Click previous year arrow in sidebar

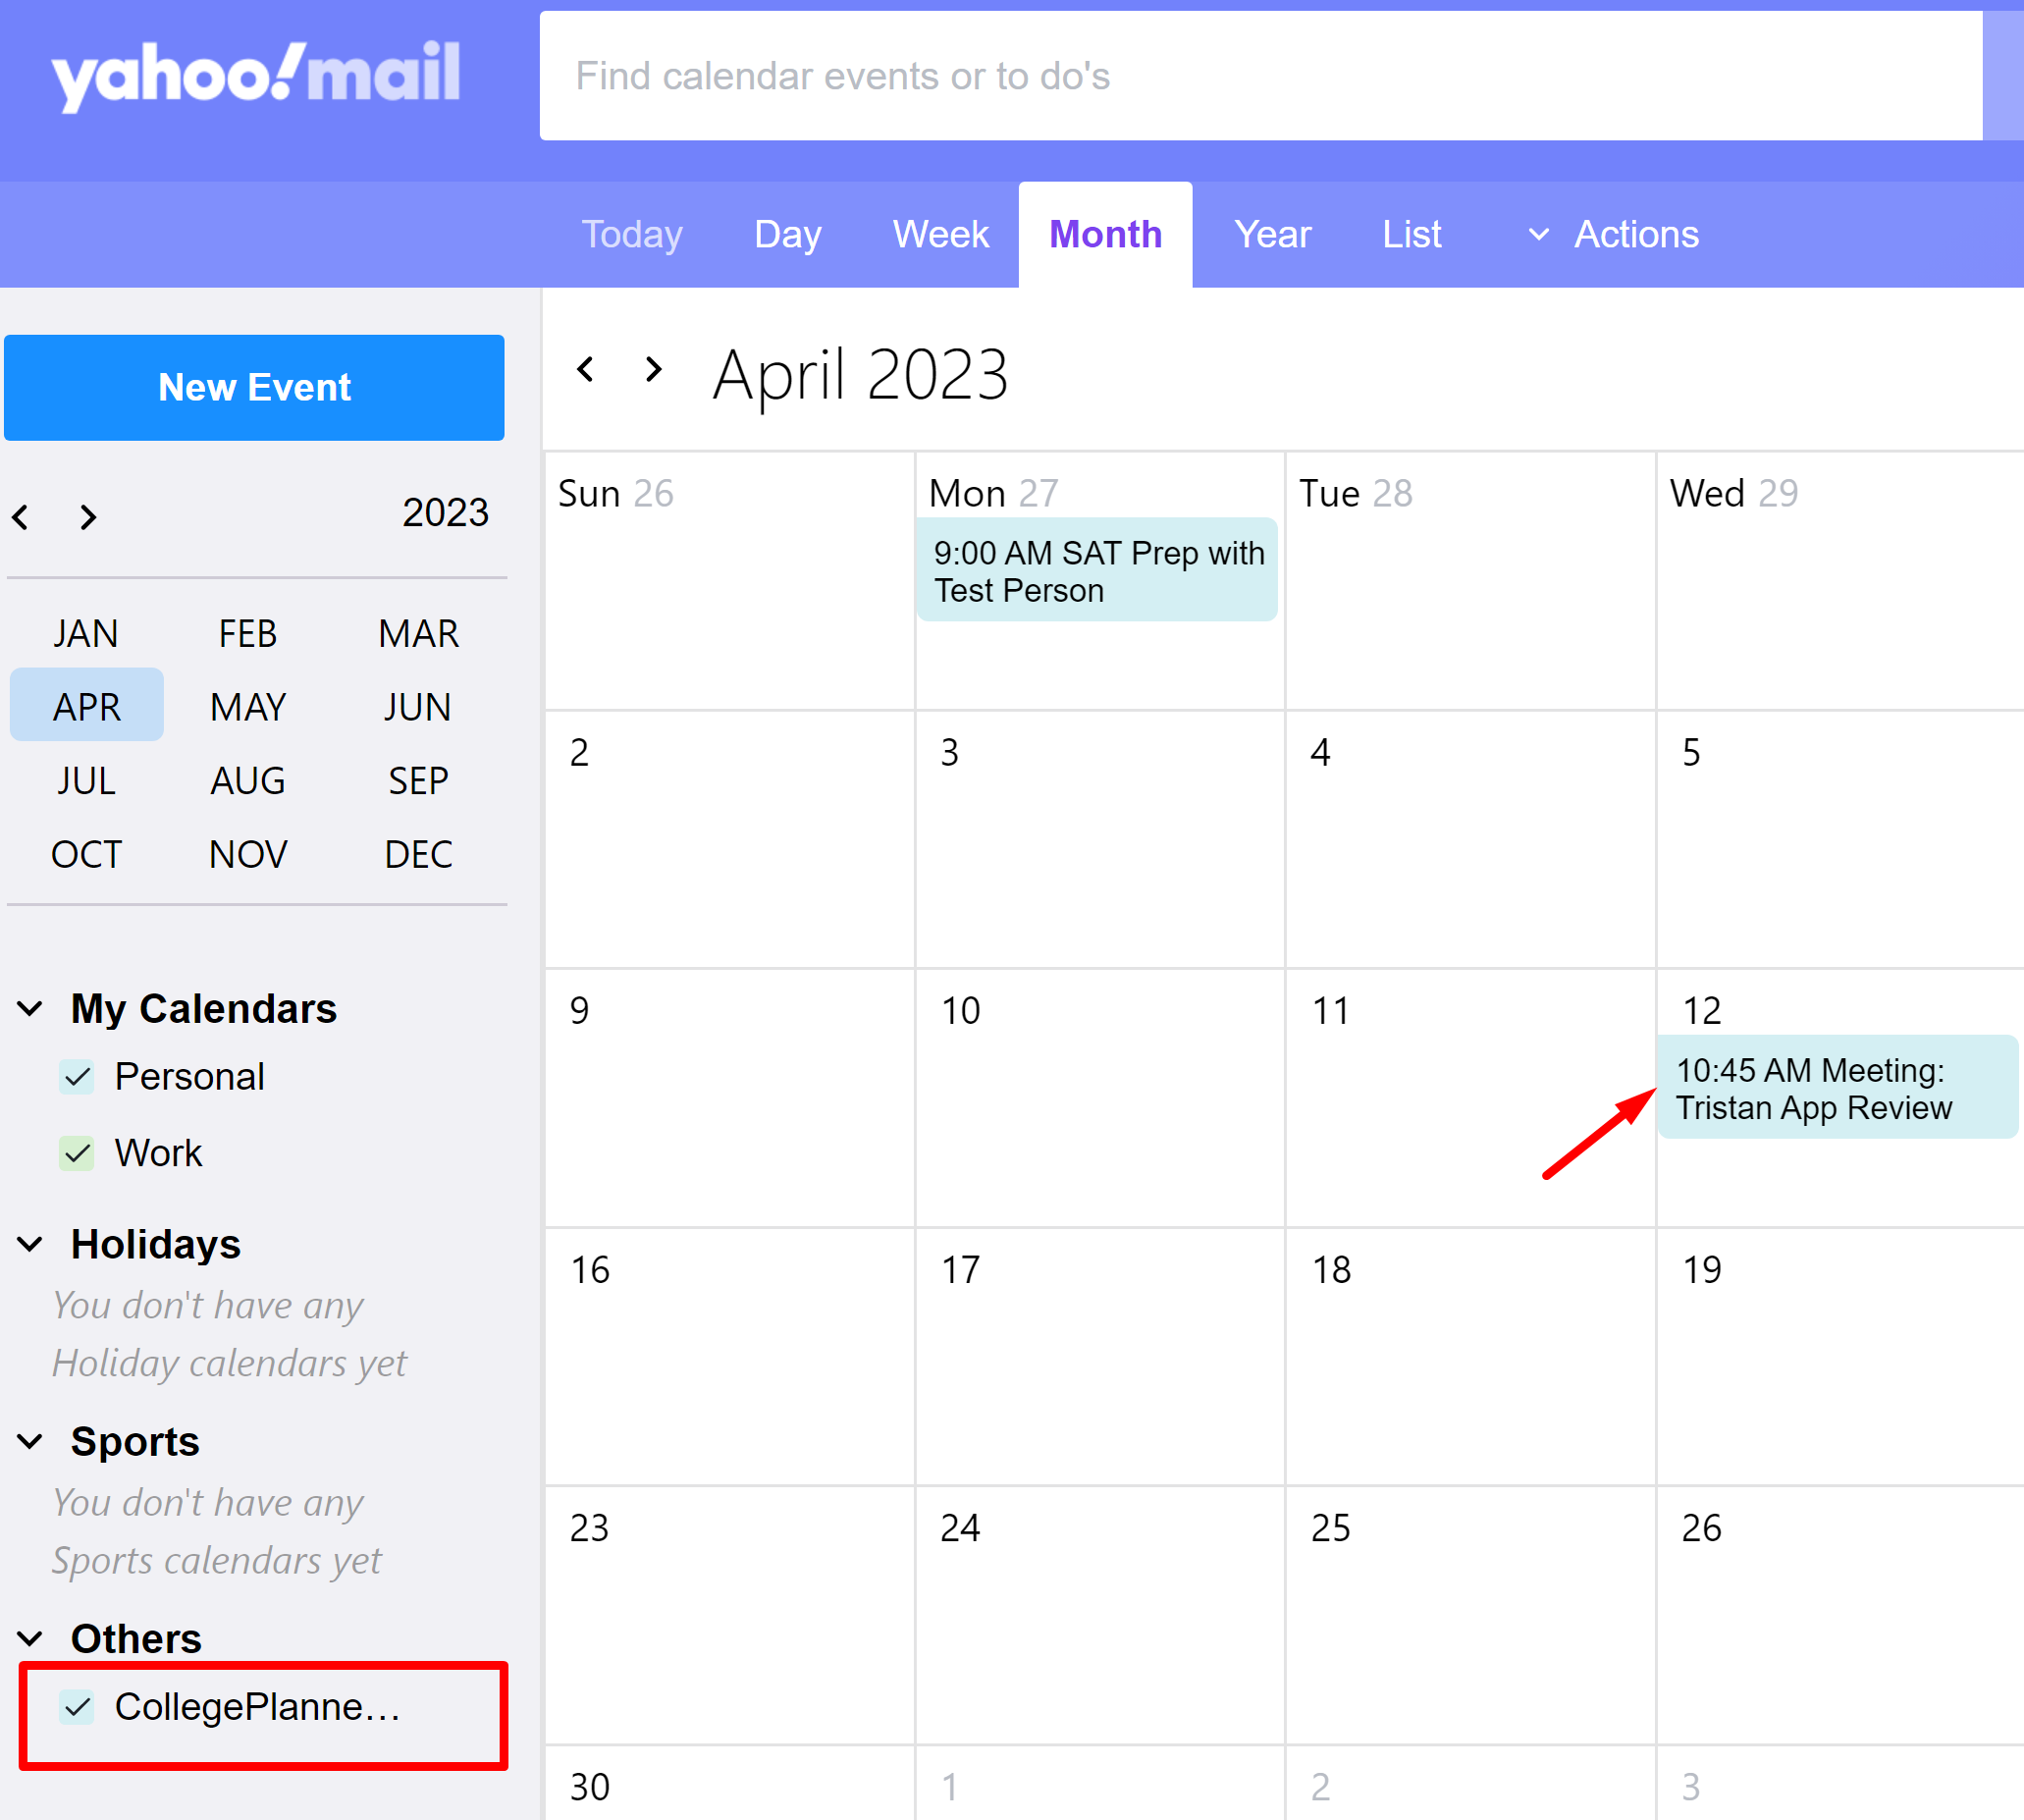(21, 517)
